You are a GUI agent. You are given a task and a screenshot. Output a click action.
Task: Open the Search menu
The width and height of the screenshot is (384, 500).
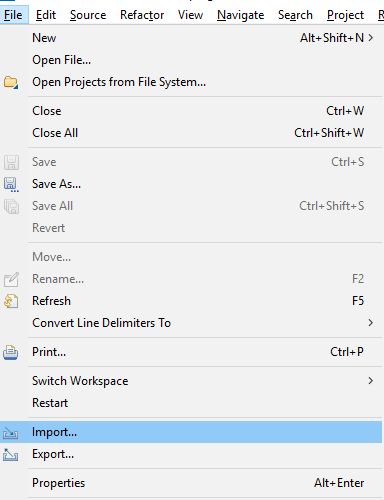coord(295,15)
